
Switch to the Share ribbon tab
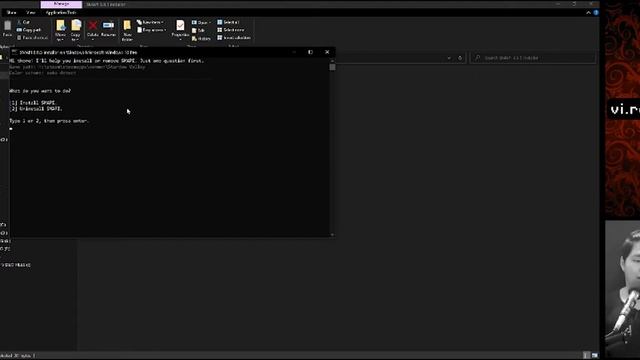[11, 13]
